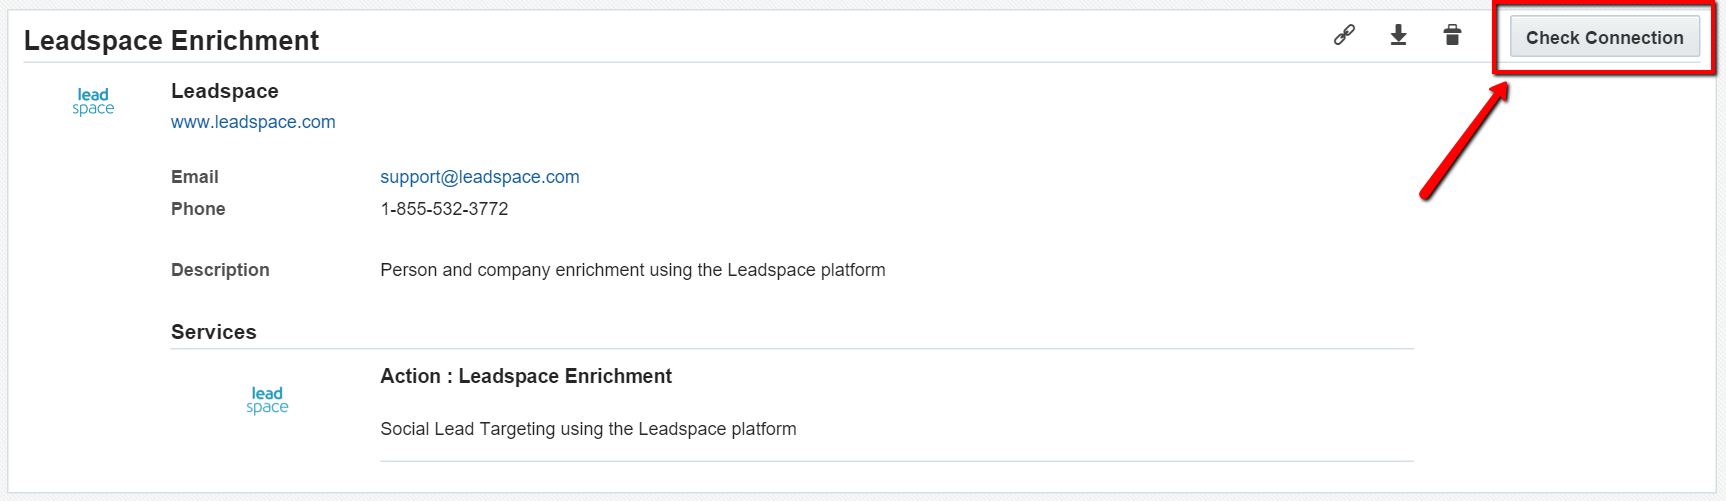Viewport: 1726px width, 501px height.
Task: Select the phone number 1-855-532-3772
Action: (x=444, y=209)
